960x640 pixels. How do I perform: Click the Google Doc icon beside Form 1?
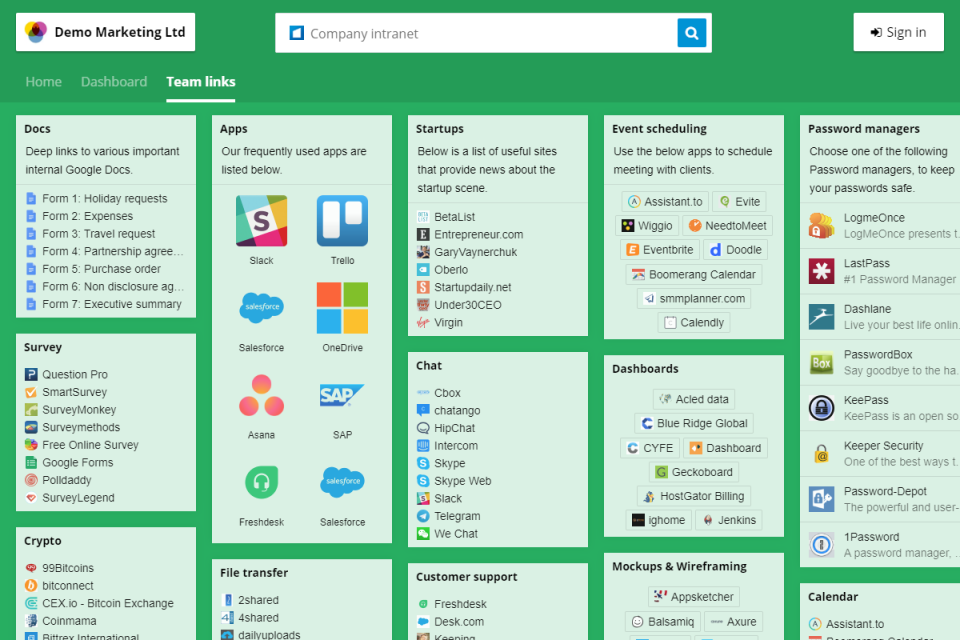point(31,198)
